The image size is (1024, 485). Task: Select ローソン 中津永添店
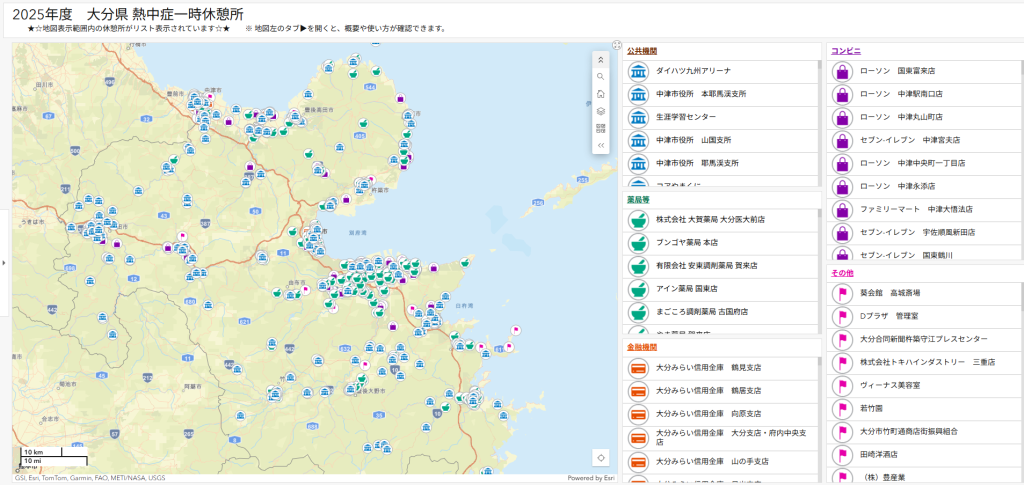tap(925, 187)
